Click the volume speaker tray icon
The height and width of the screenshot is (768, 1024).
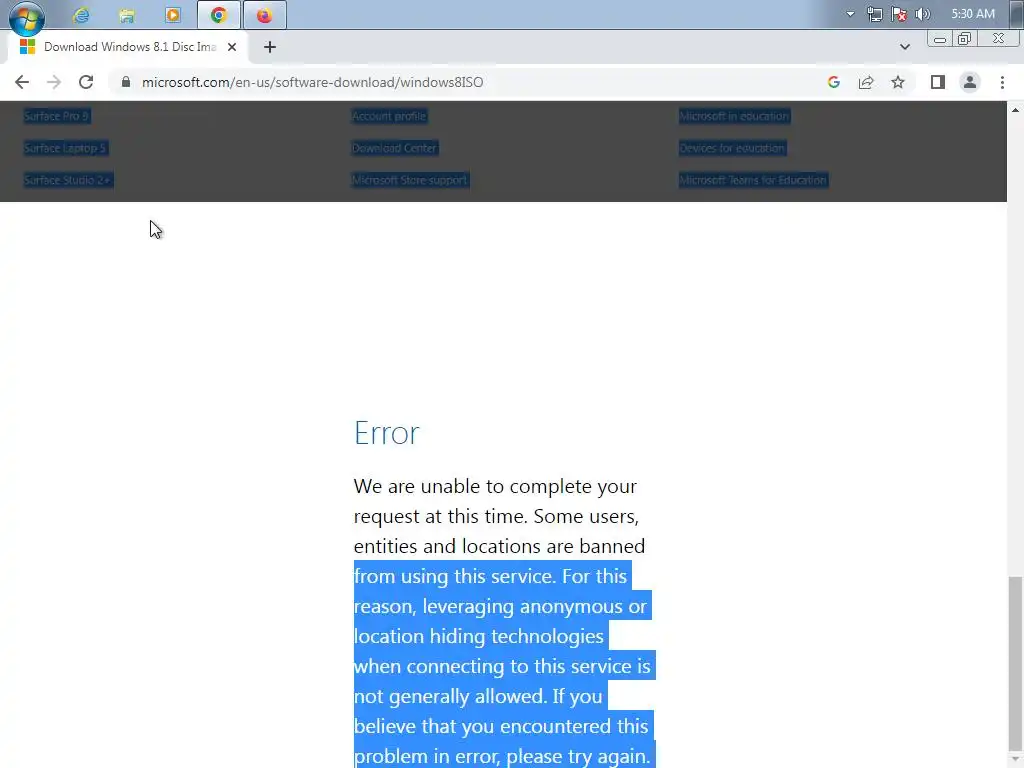tap(923, 14)
